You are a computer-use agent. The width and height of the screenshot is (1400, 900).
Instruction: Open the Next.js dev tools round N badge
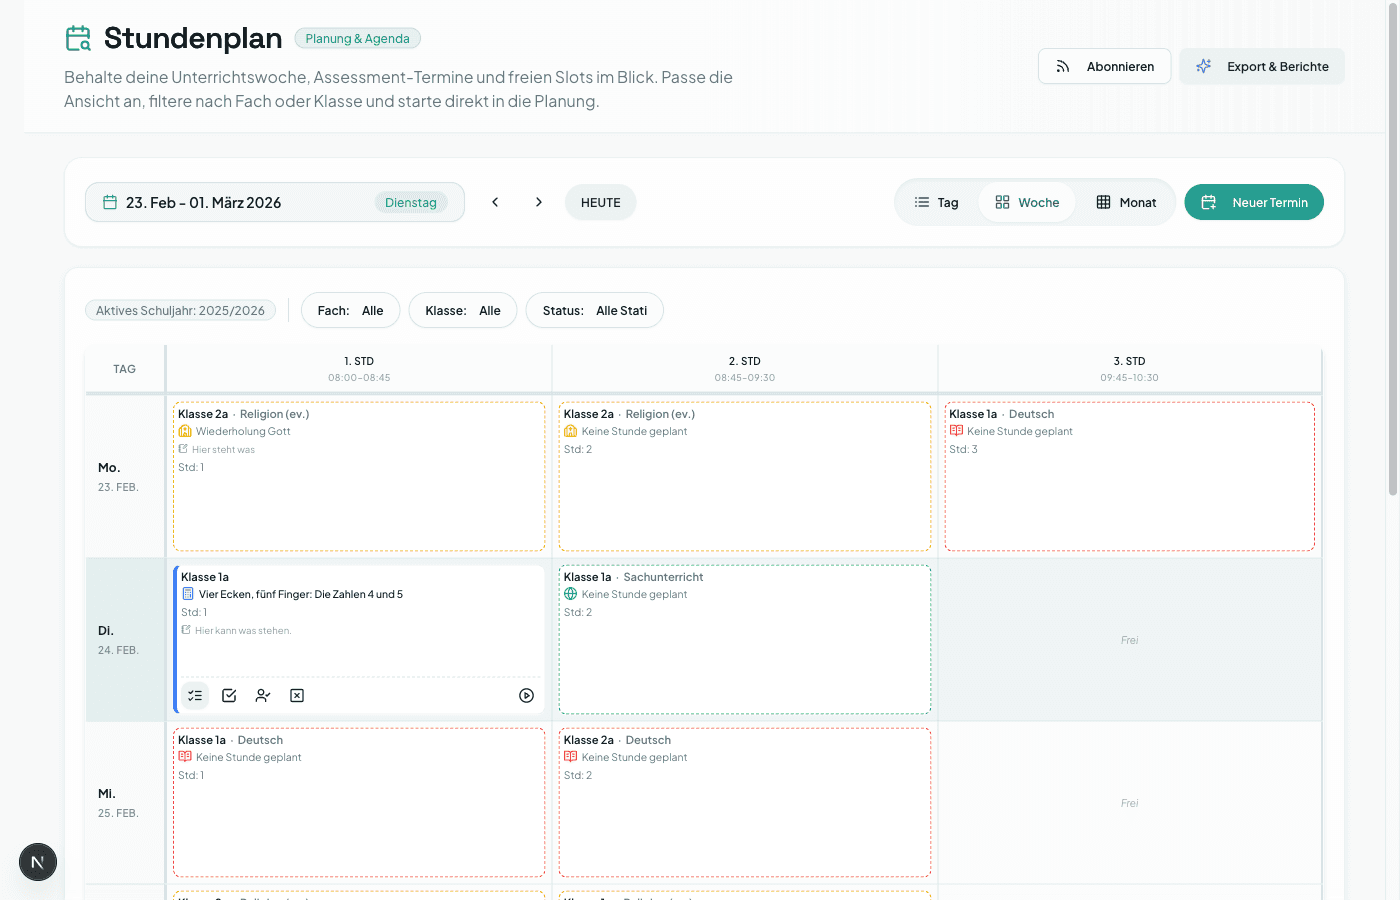click(38, 862)
